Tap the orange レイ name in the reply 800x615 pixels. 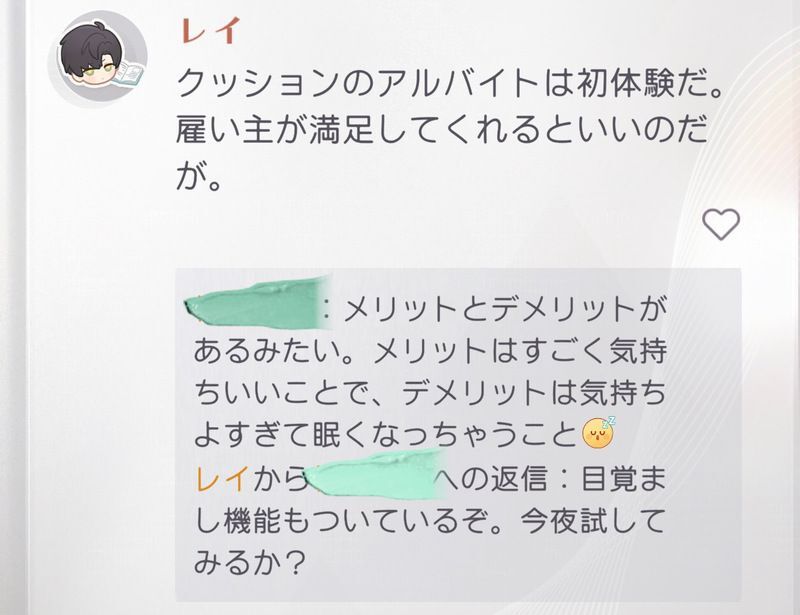click(222, 480)
